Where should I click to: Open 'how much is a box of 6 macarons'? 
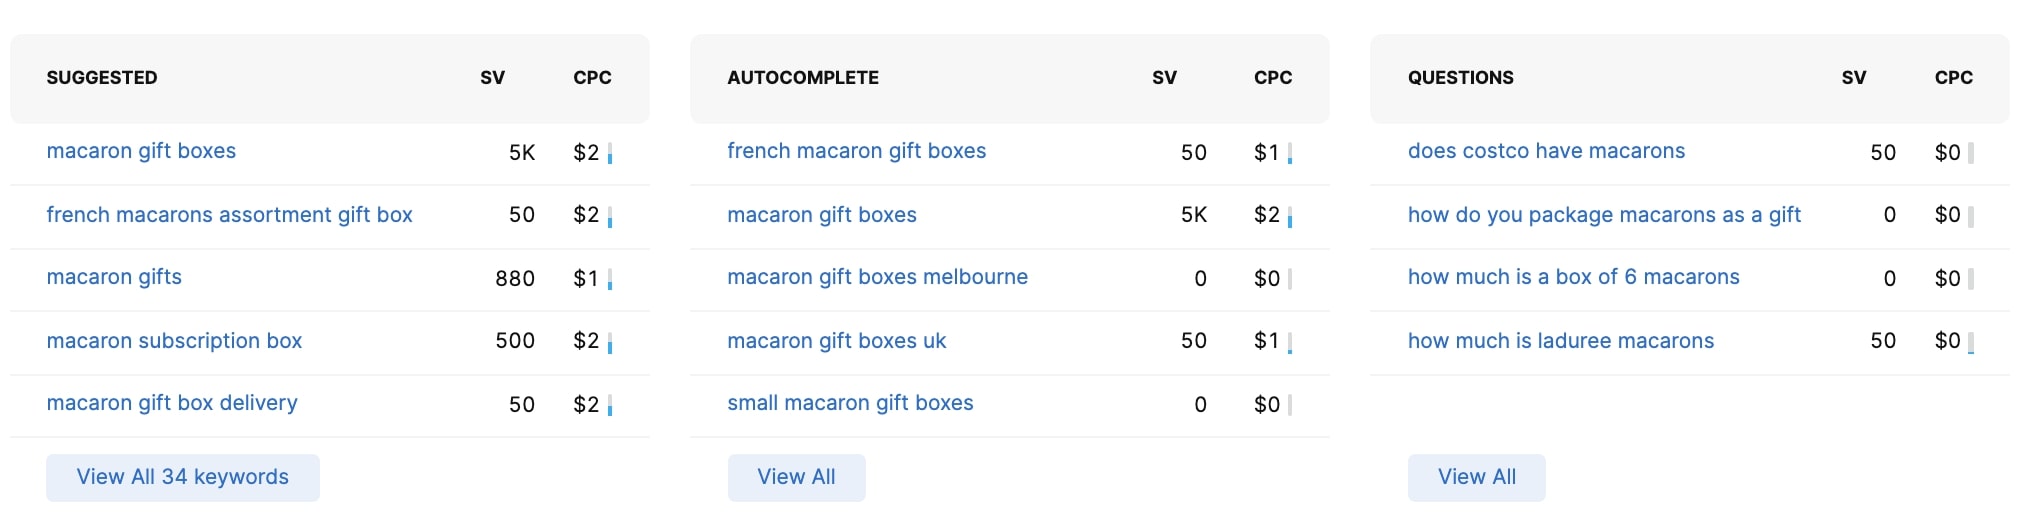(x=1573, y=277)
